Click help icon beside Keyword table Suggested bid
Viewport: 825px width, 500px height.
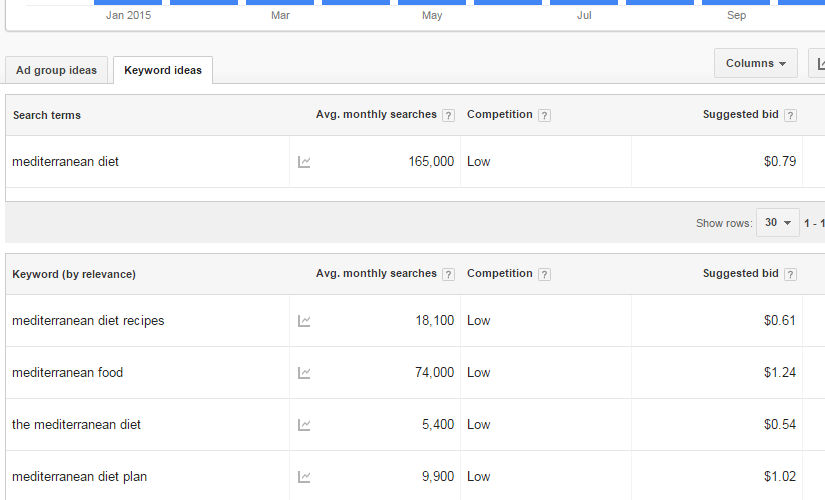point(790,274)
